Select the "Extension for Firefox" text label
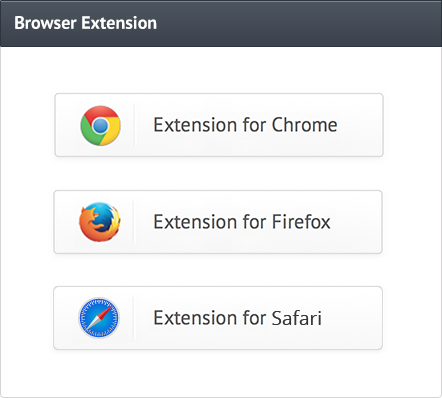The image size is (442, 398). [x=242, y=222]
